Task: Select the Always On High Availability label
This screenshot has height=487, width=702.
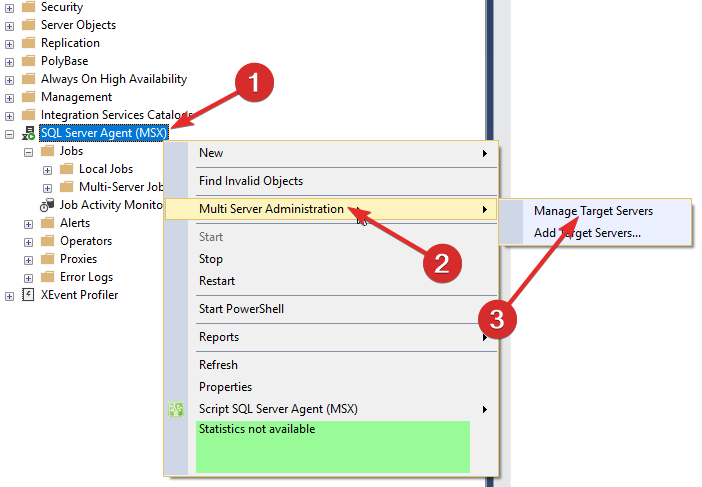Action: click(114, 79)
